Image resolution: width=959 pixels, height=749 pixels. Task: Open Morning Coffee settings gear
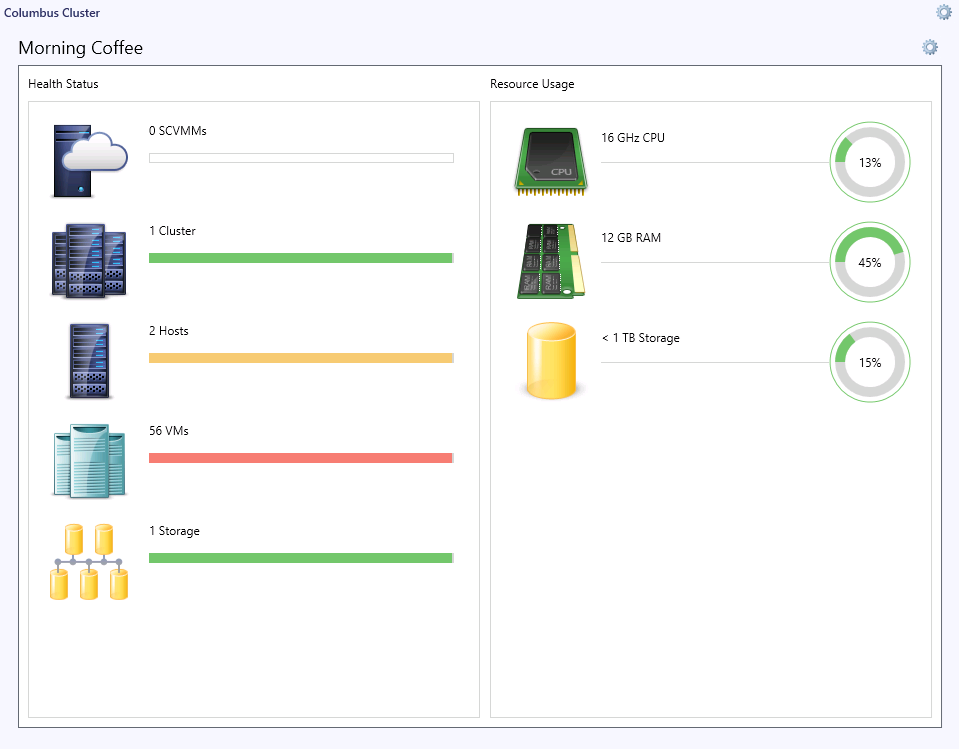coord(930,47)
